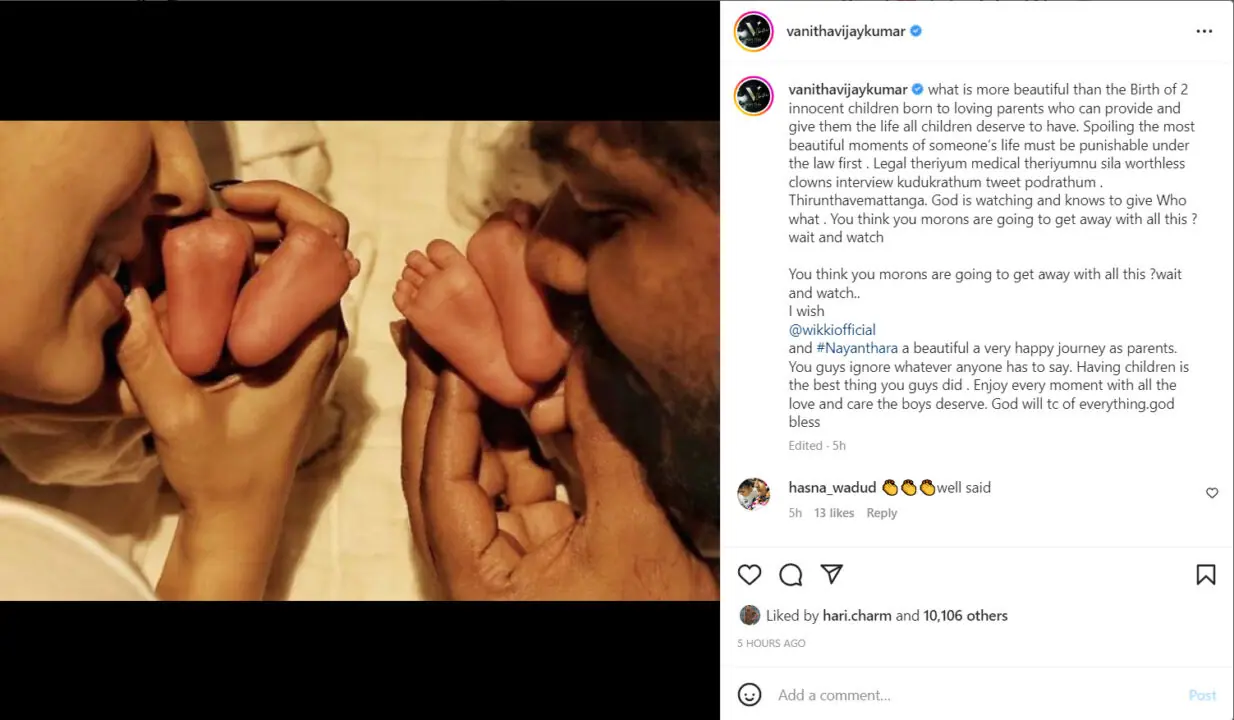The image size is (1234, 720).
Task: View who liked via 10,106 others
Action: (966, 615)
